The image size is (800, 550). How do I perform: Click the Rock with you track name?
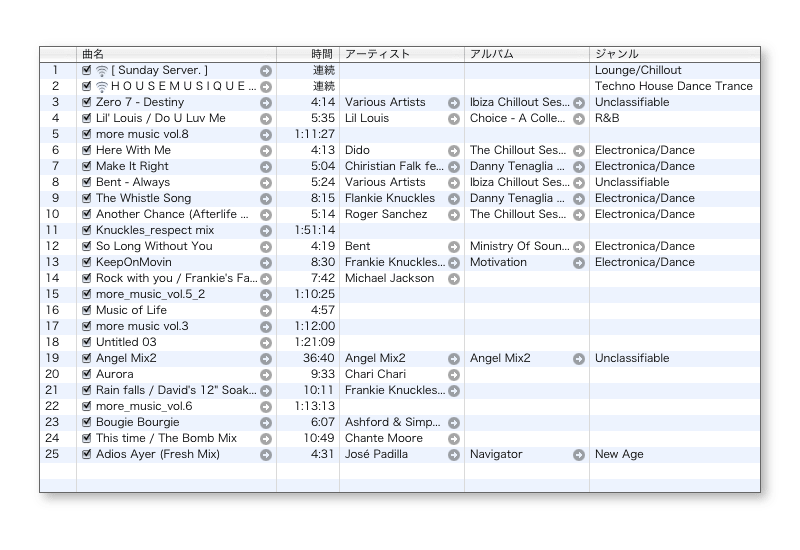(177, 278)
